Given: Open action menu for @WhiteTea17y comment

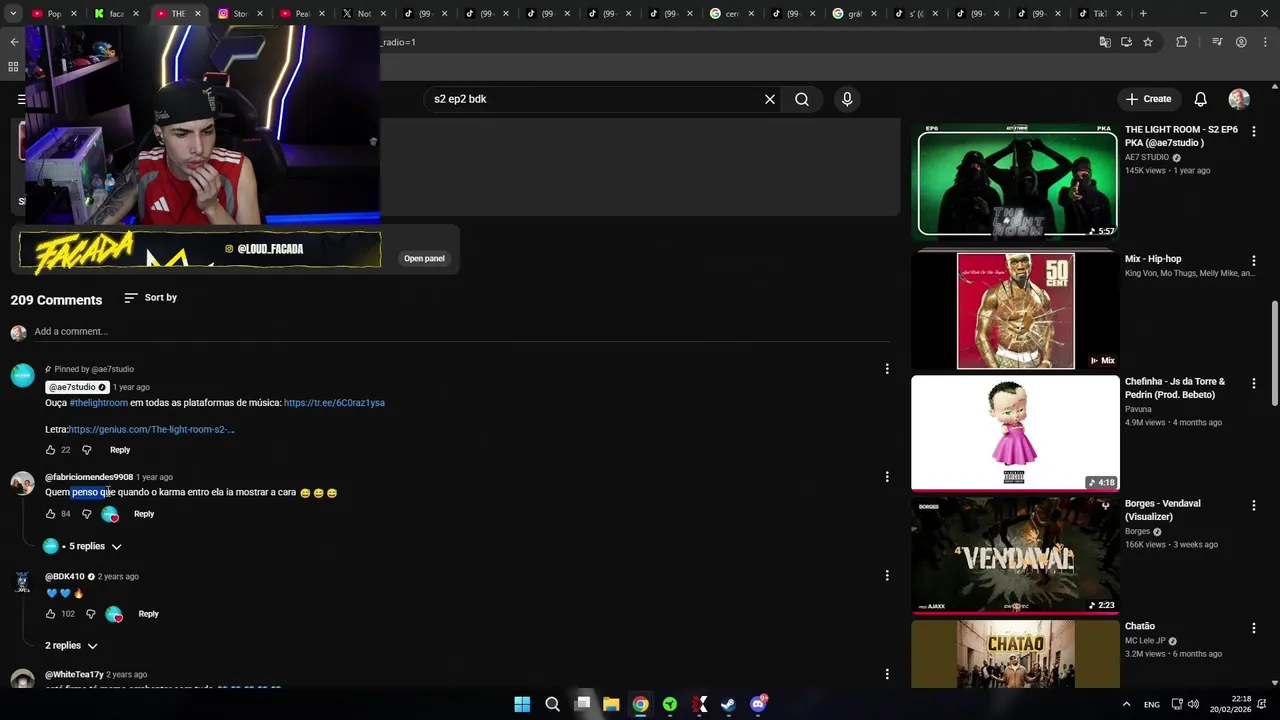Looking at the screenshot, I should (887, 674).
